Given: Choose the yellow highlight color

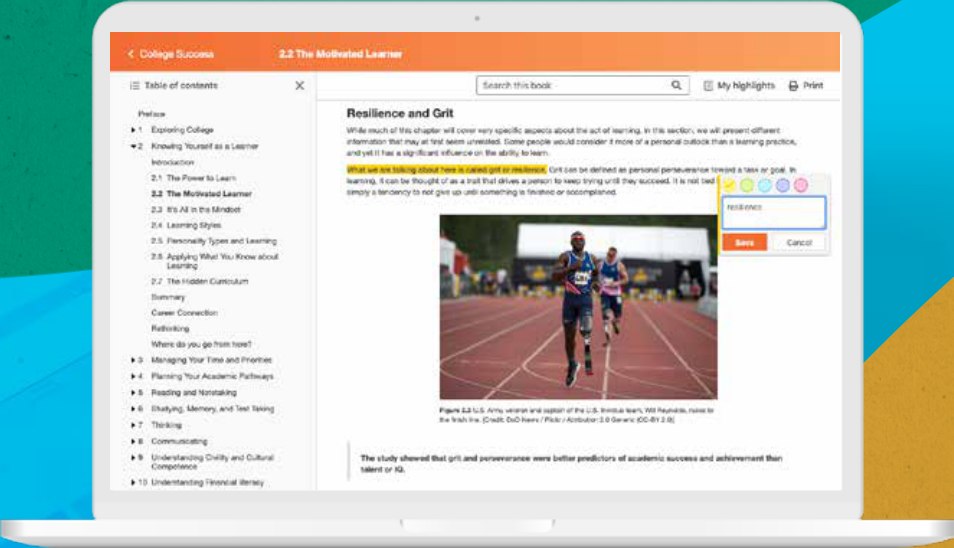Looking at the screenshot, I should pyautogui.click(x=729, y=185).
